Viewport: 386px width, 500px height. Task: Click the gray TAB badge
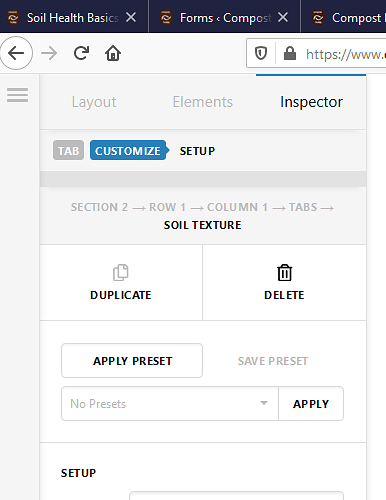[x=68, y=151]
